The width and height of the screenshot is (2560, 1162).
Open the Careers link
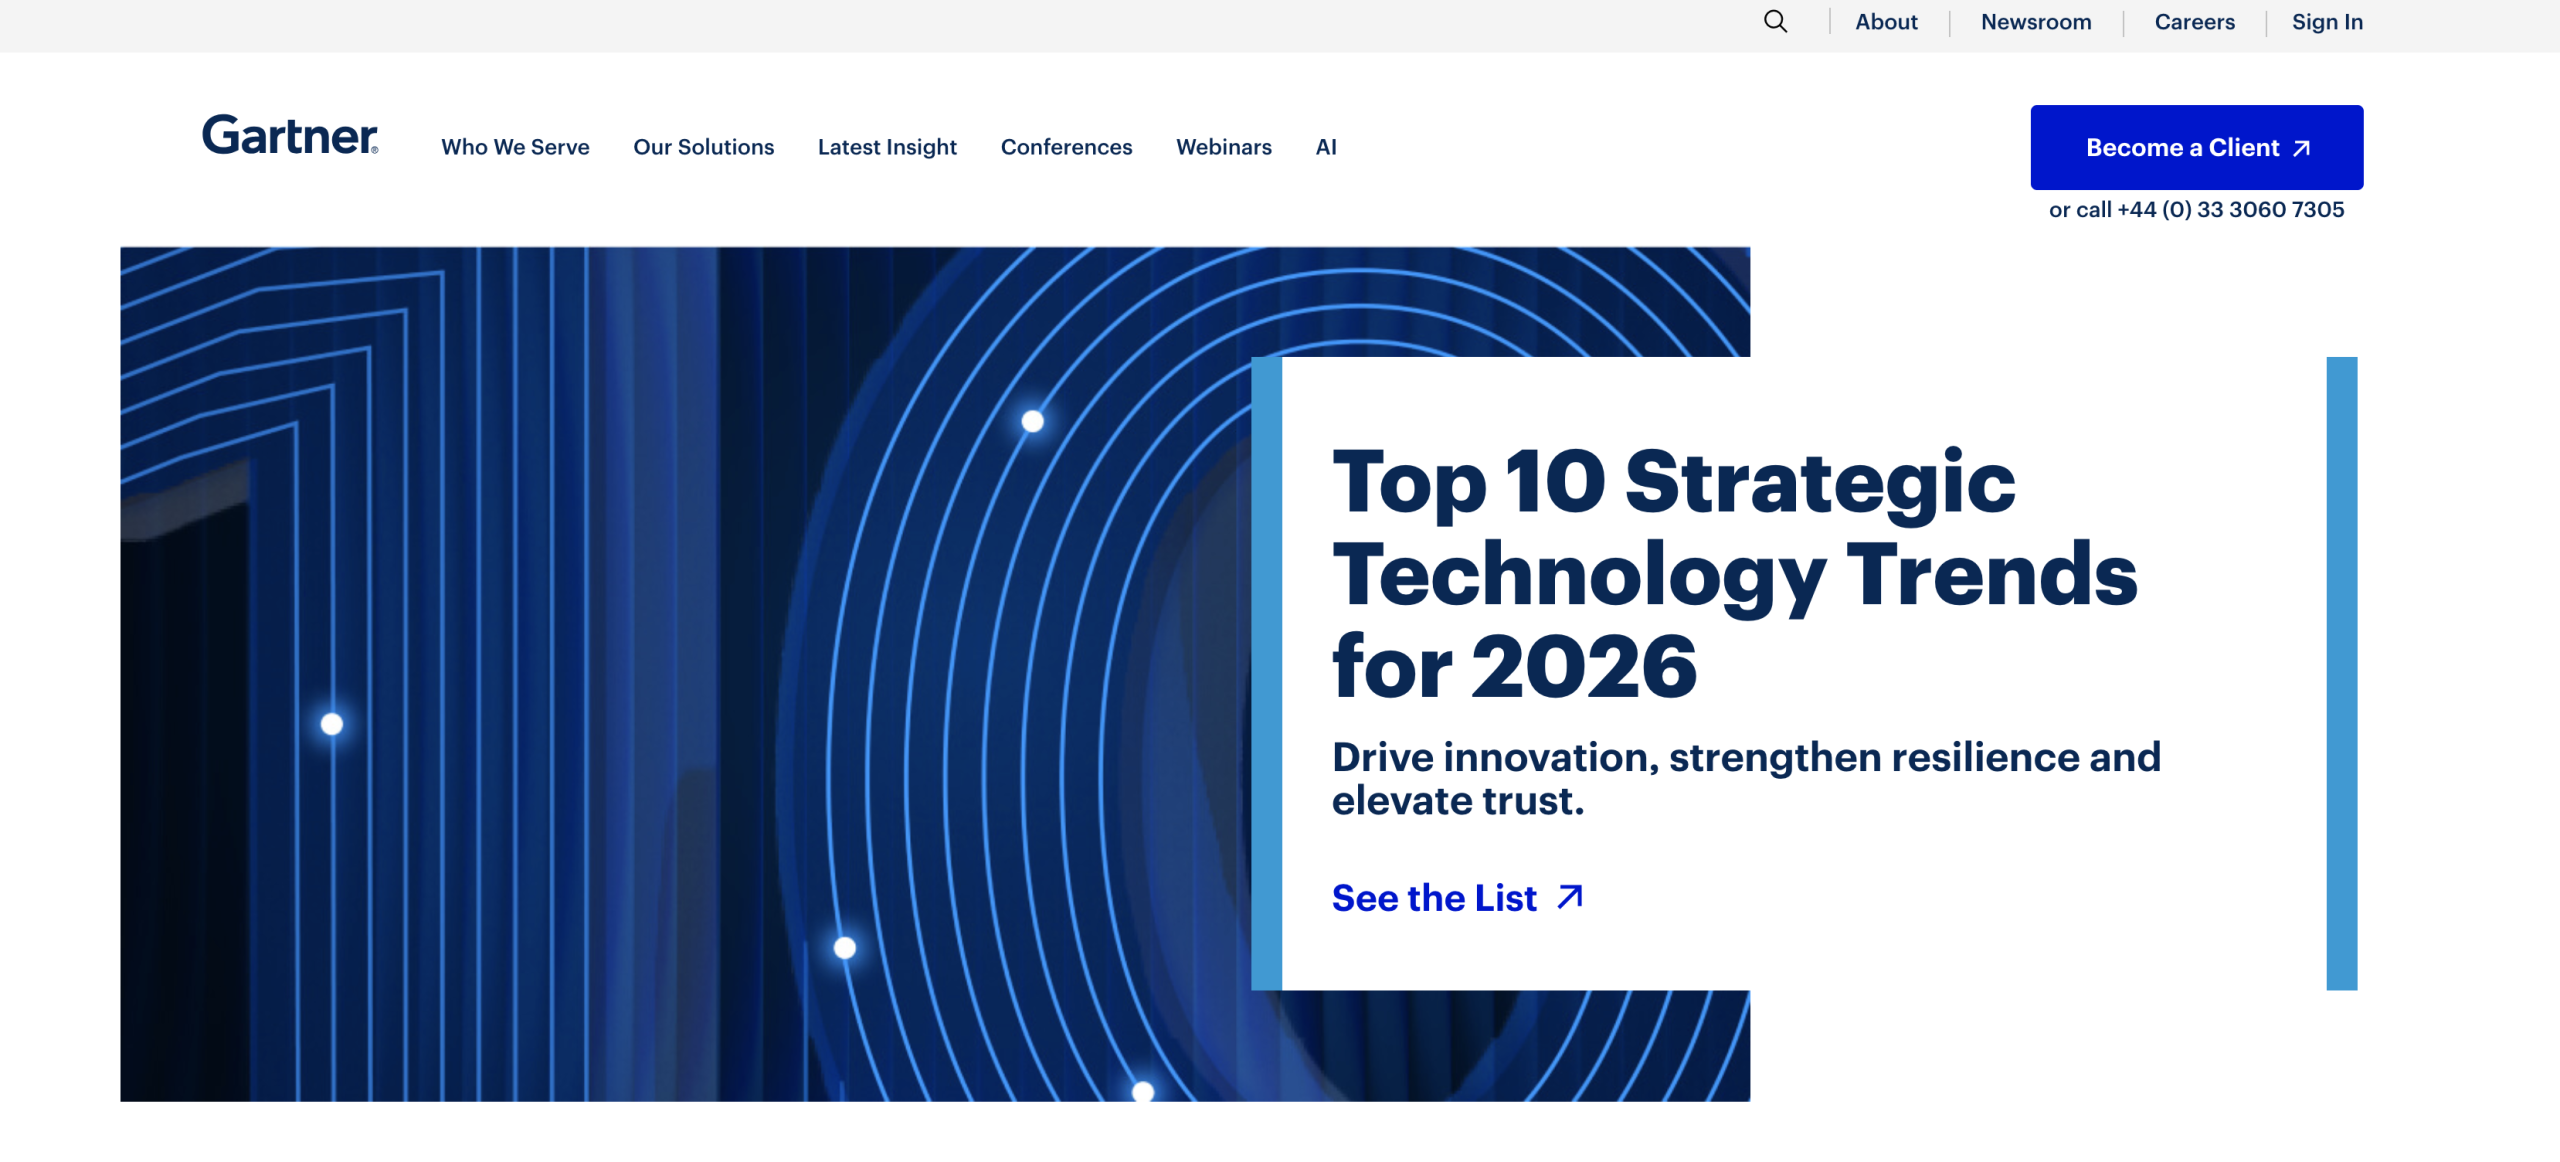point(2194,22)
